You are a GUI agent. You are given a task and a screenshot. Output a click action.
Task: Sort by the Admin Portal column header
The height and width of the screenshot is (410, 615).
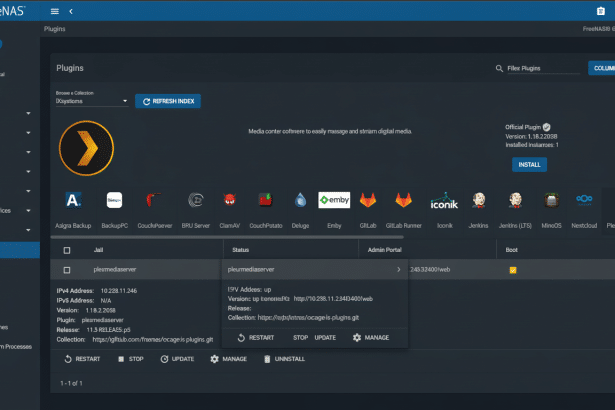(384, 250)
